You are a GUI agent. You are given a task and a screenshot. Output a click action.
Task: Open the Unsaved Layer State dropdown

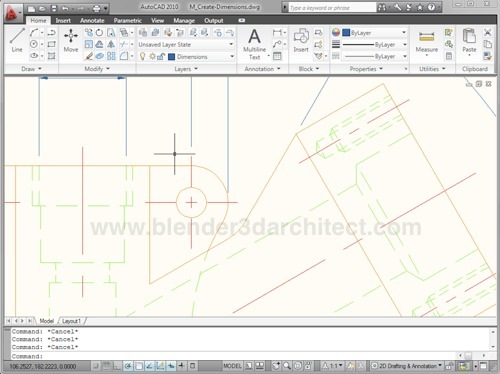(x=186, y=44)
